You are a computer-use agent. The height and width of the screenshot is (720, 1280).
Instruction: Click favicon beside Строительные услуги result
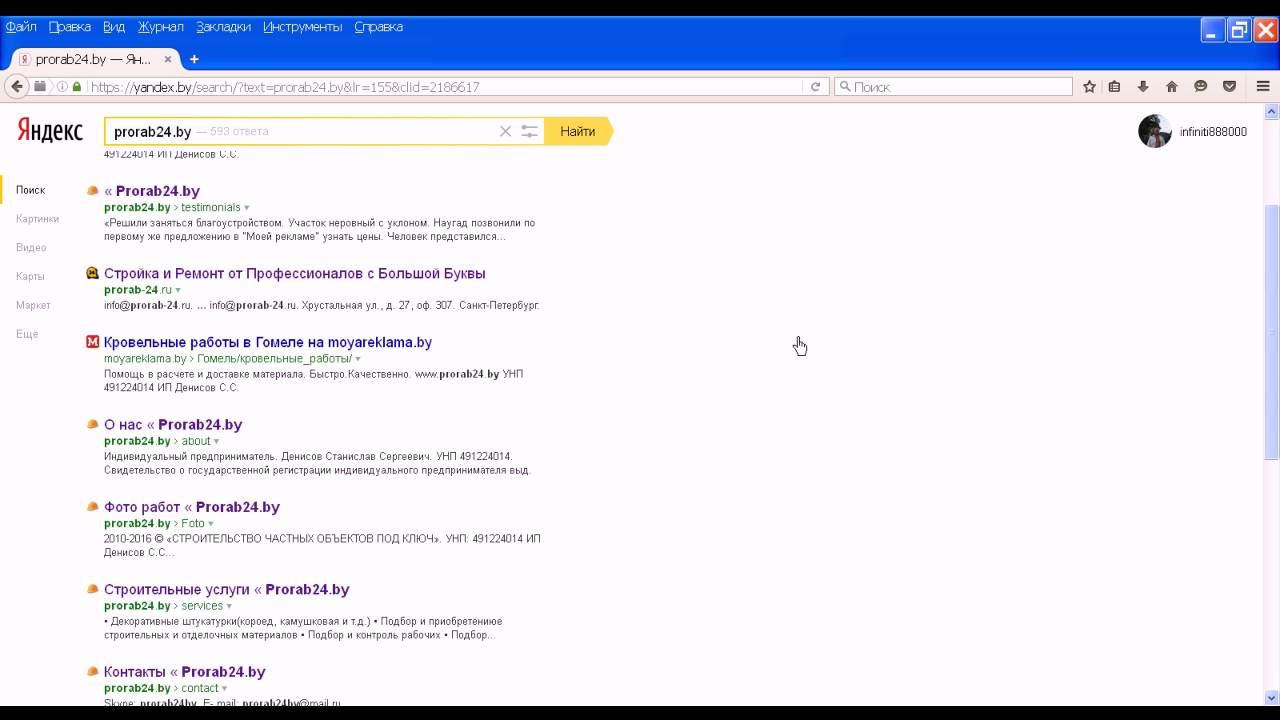92,589
